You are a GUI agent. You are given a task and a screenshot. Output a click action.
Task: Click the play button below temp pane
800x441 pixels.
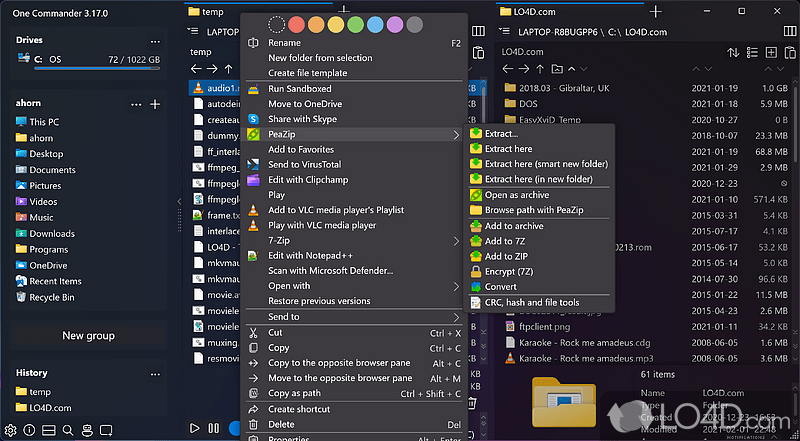pos(194,428)
